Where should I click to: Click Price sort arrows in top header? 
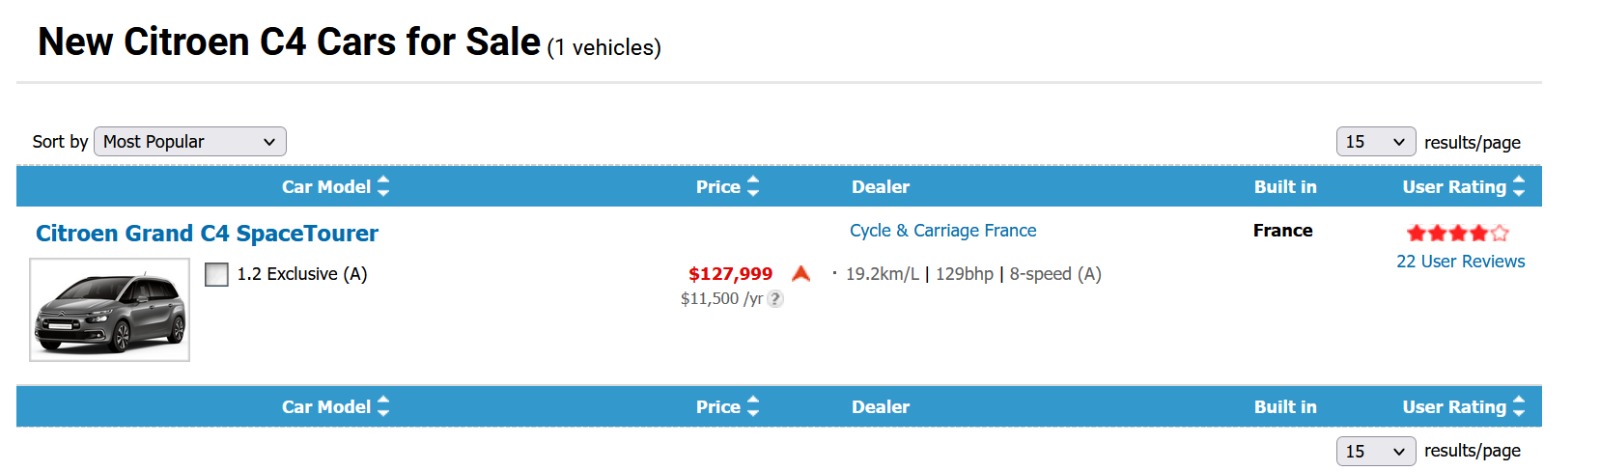pyautogui.click(x=753, y=187)
